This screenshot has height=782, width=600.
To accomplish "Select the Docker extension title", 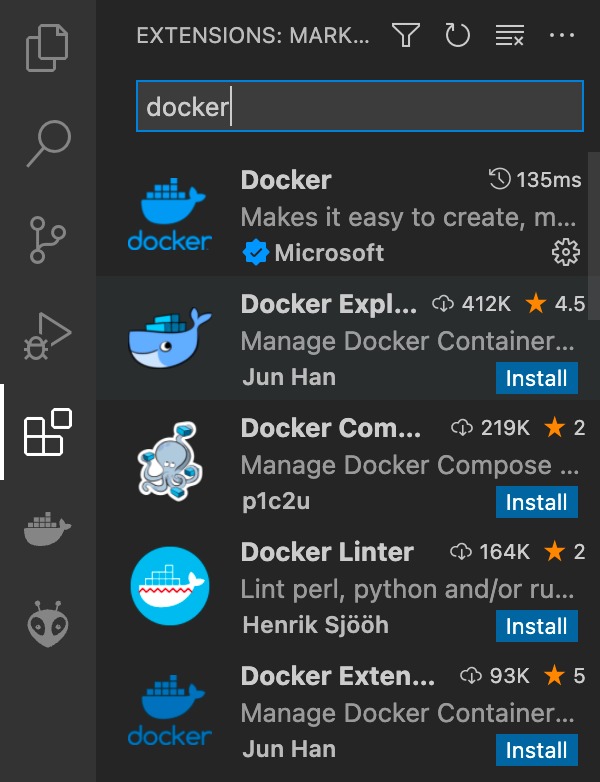I will pyautogui.click(x=286, y=180).
